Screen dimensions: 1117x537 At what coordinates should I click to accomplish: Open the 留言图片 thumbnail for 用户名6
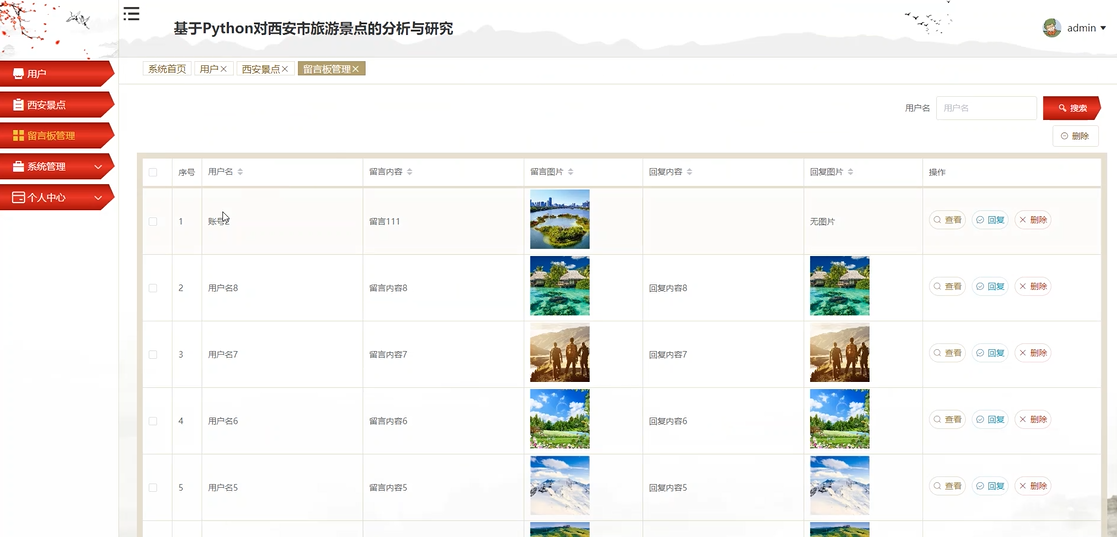tap(560, 419)
